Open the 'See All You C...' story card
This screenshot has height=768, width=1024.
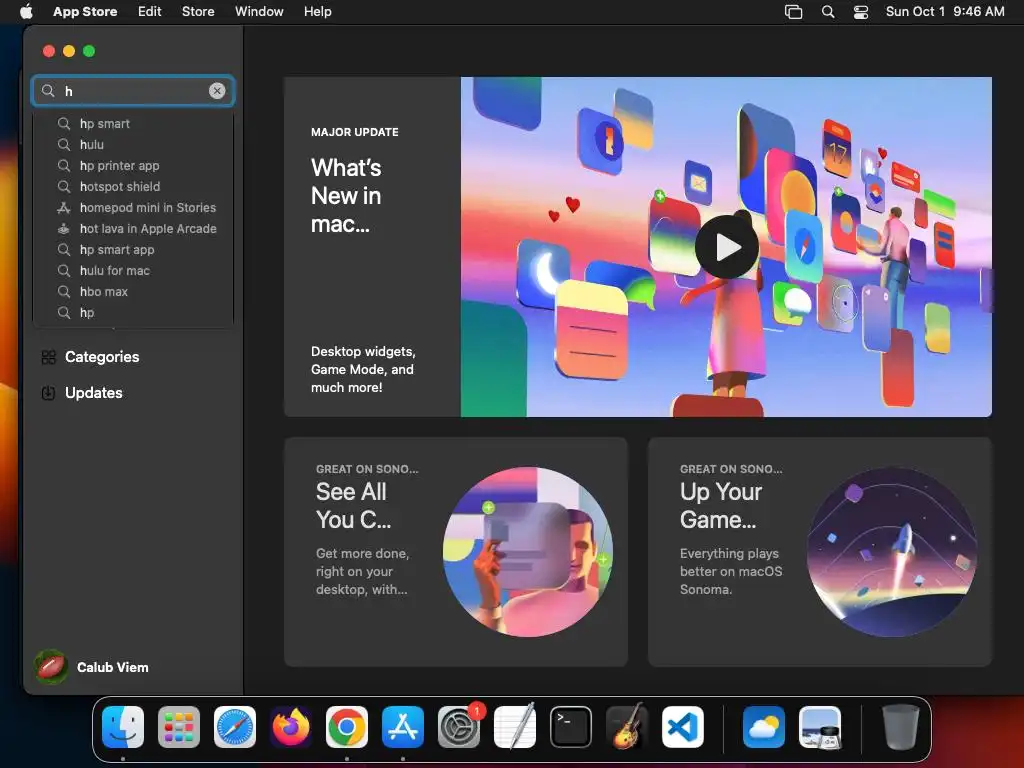pyautogui.click(x=456, y=552)
